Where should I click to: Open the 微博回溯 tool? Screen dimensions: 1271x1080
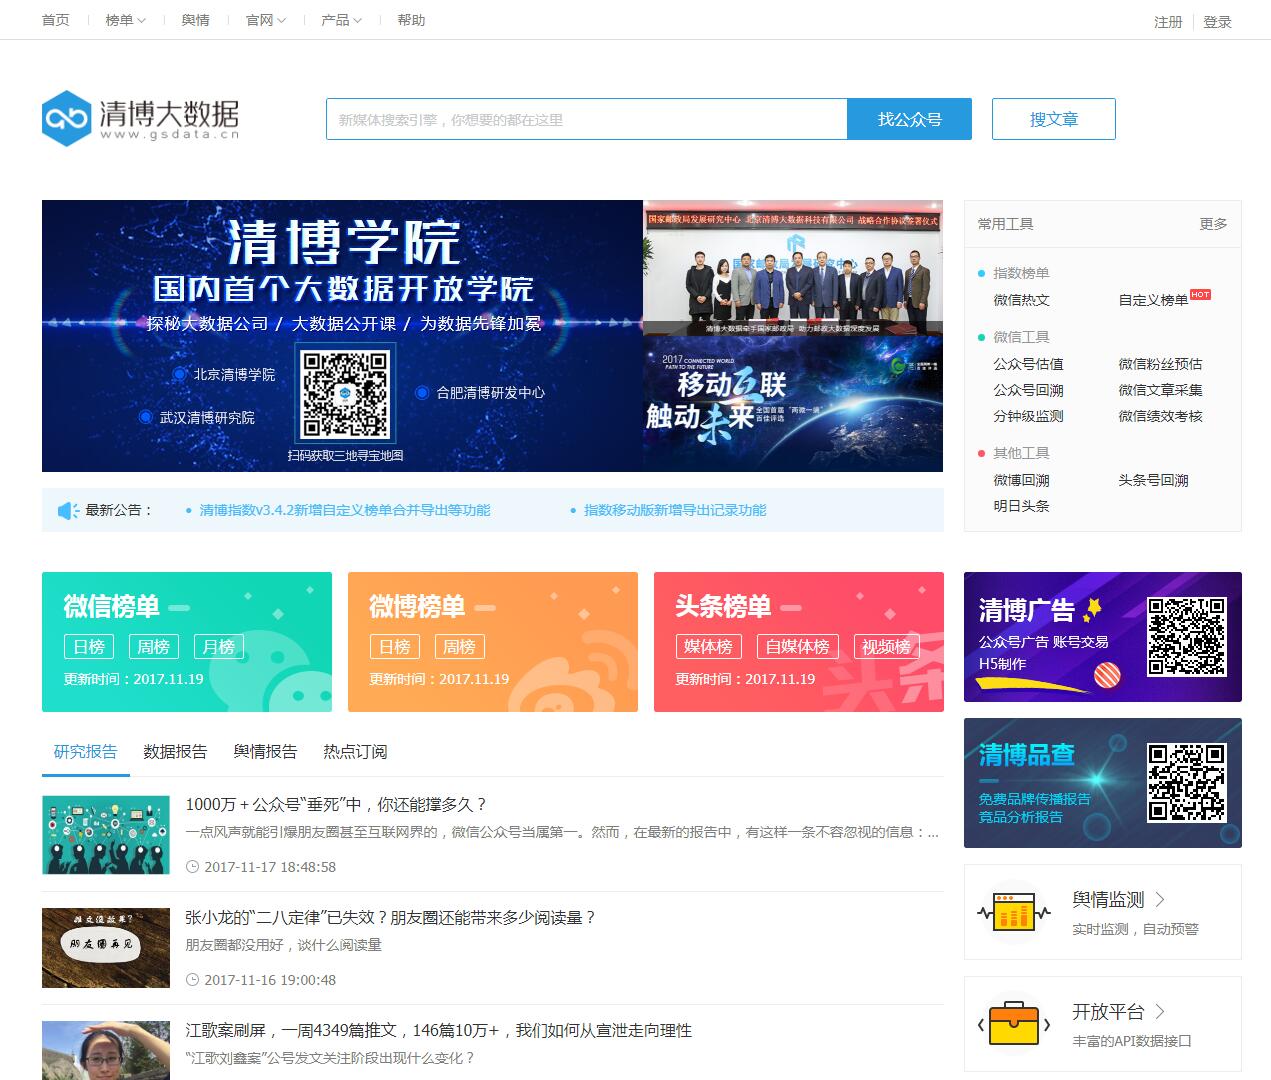coord(1021,480)
